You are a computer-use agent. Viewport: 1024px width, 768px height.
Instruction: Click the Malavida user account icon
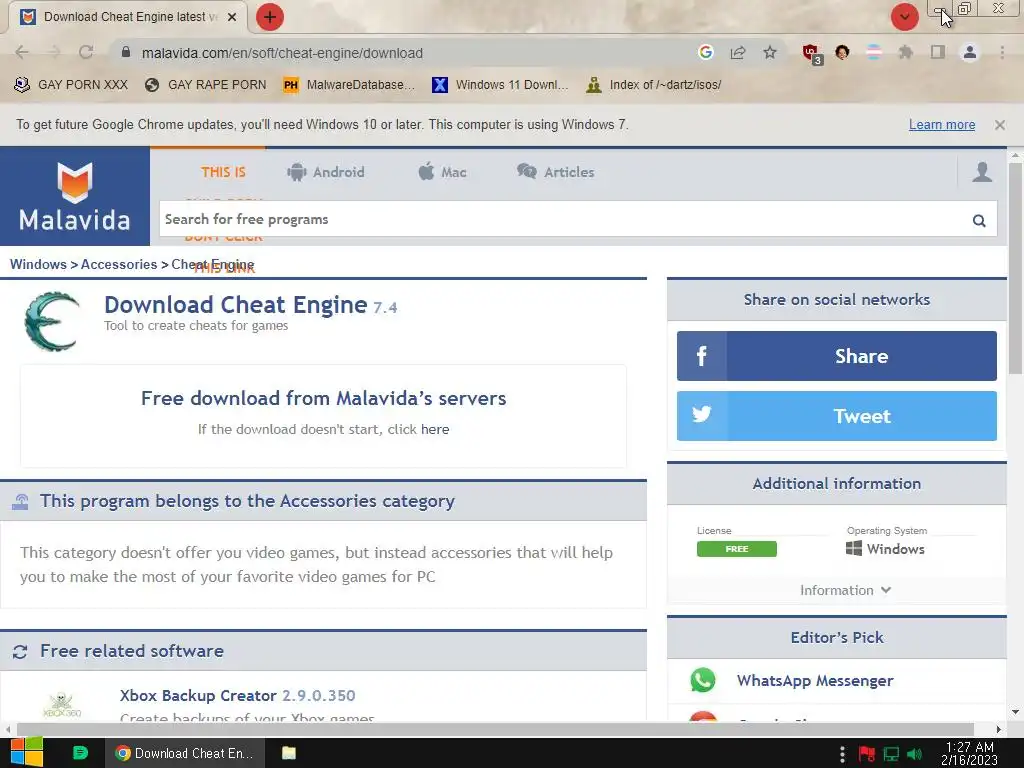tap(982, 172)
